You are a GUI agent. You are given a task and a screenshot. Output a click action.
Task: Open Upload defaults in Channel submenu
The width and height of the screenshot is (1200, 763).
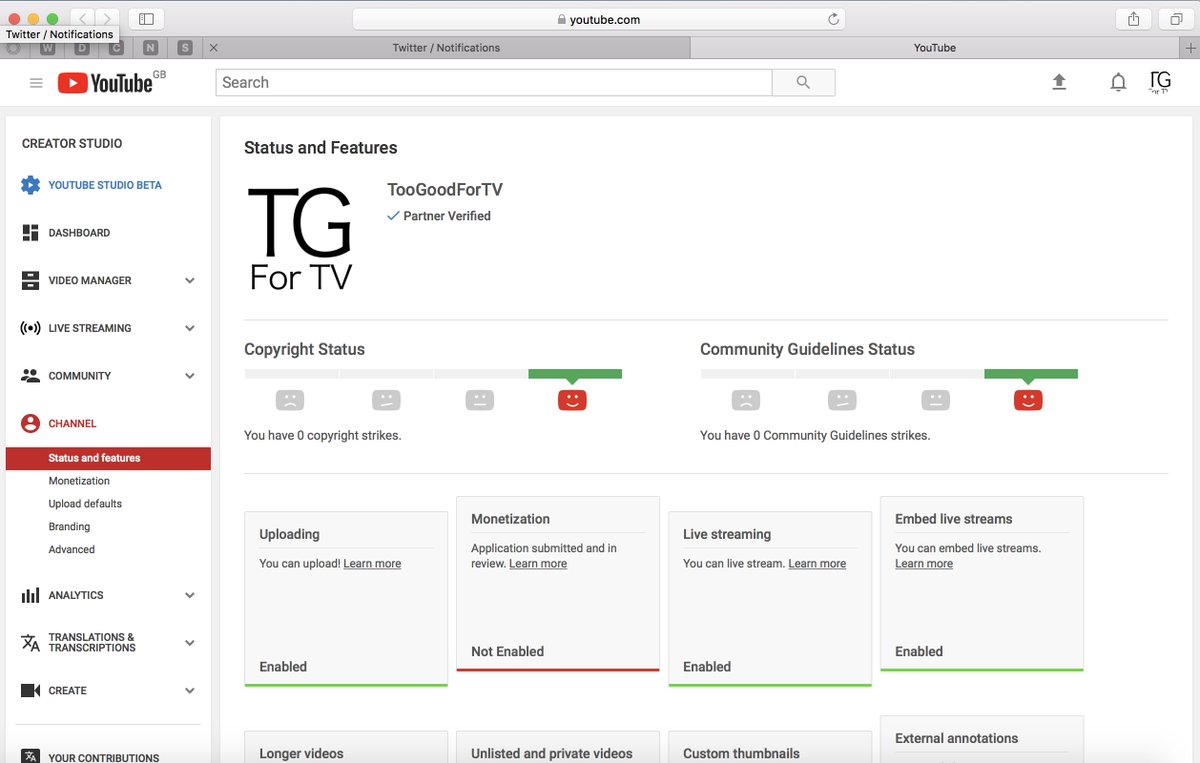tap(85, 504)
